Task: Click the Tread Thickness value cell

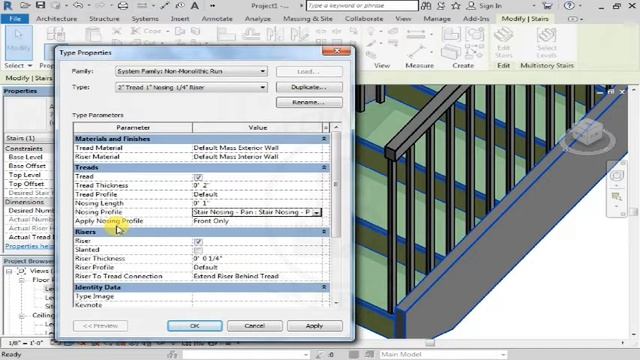Action: tap(257, 186)
